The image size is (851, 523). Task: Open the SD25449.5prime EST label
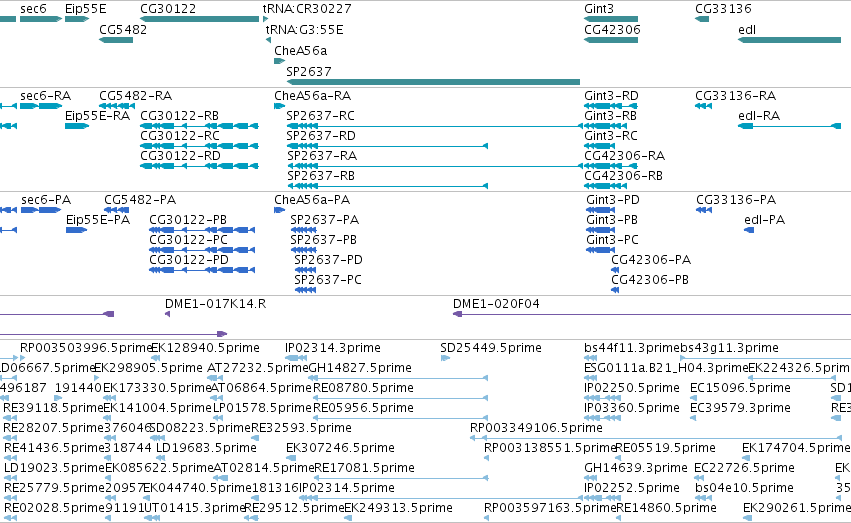point(491,348)
